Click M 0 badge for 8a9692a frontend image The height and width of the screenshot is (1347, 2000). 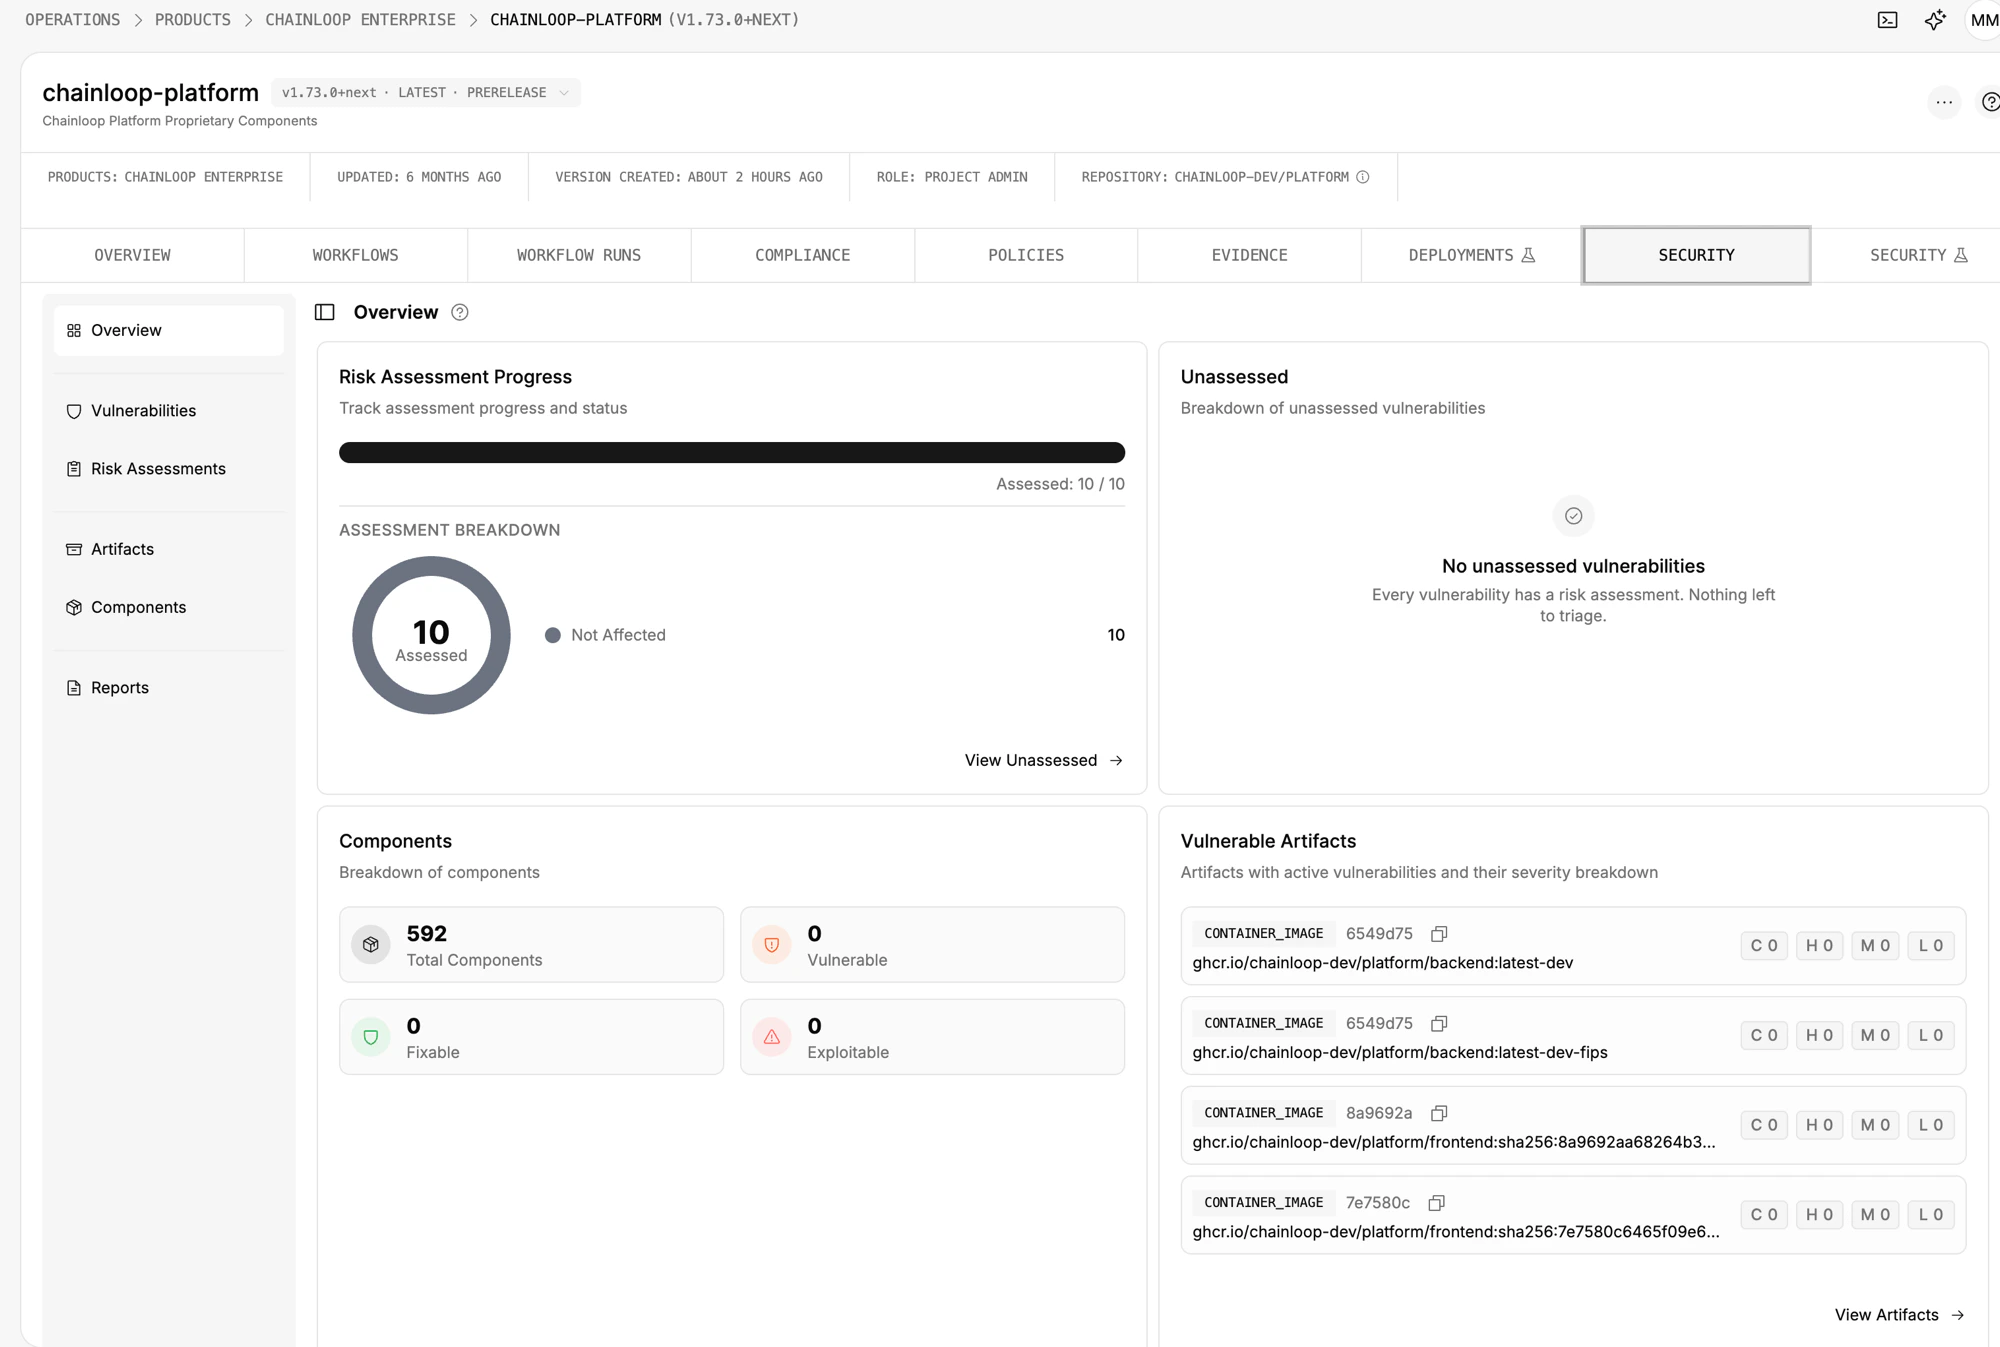1875,1125
